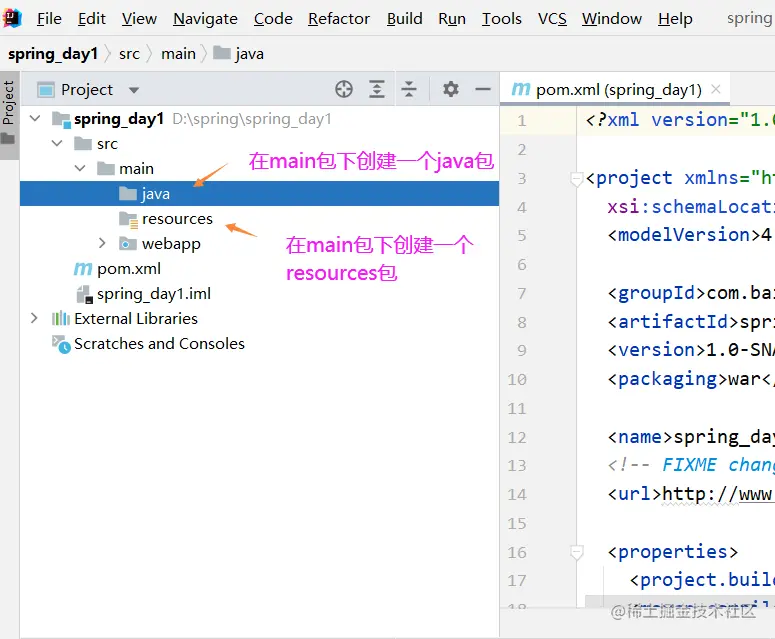The image size is (775, 639).
Task: Open the Code menu
Action: click(273, 19)
